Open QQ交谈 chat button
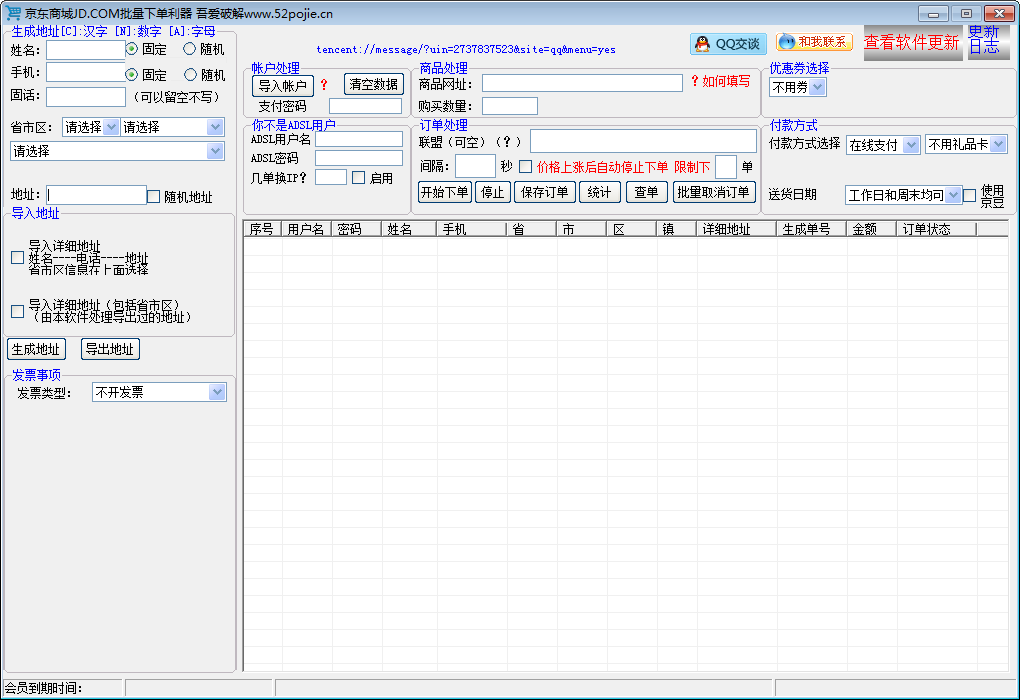The width and height of the screenshot is (1020, 700). (728, 44)
